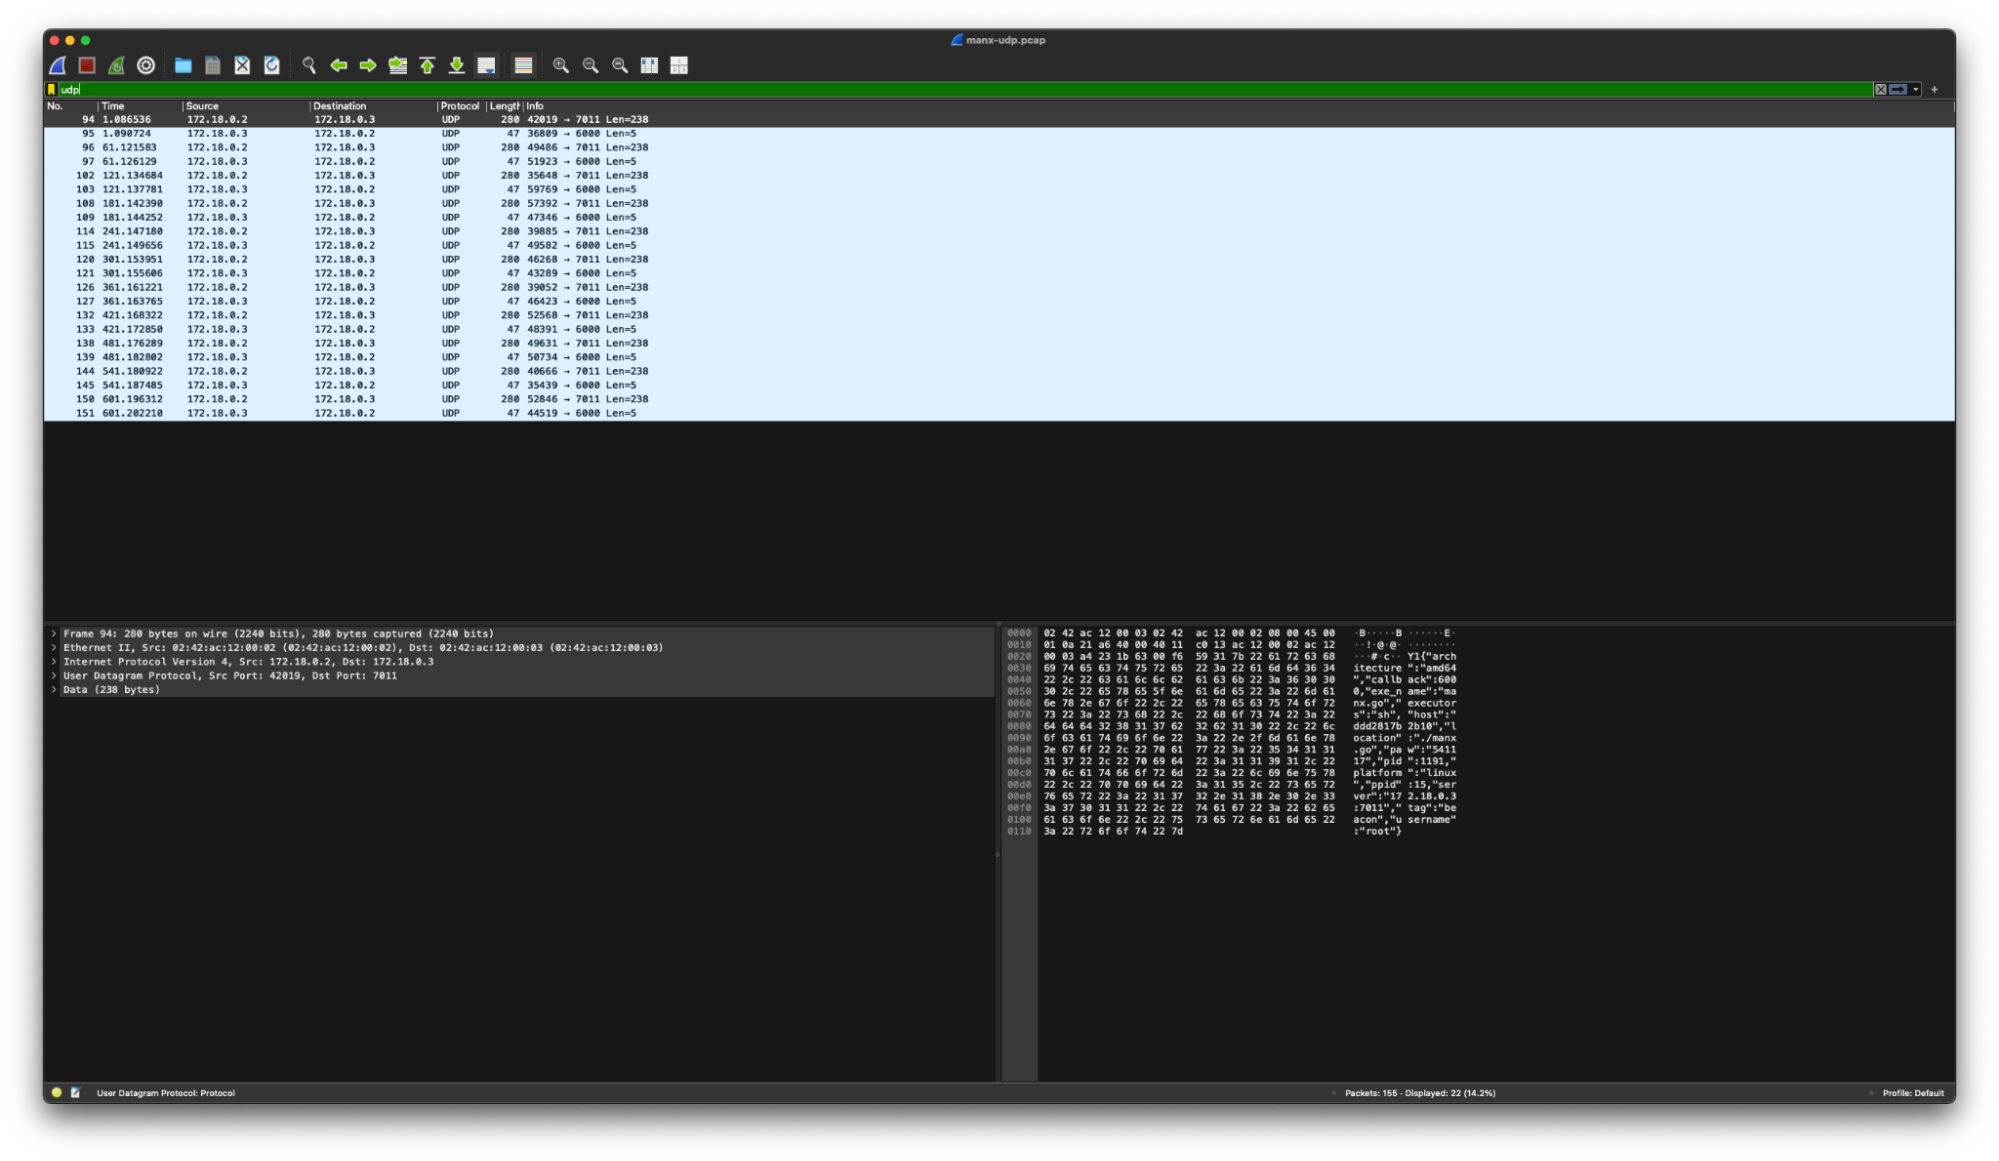The width and height of the screenshot is (1999, 1161).
Task: Toggle auto-scroll during live capture
Action: pyautogui.click(x=486, y=65)
